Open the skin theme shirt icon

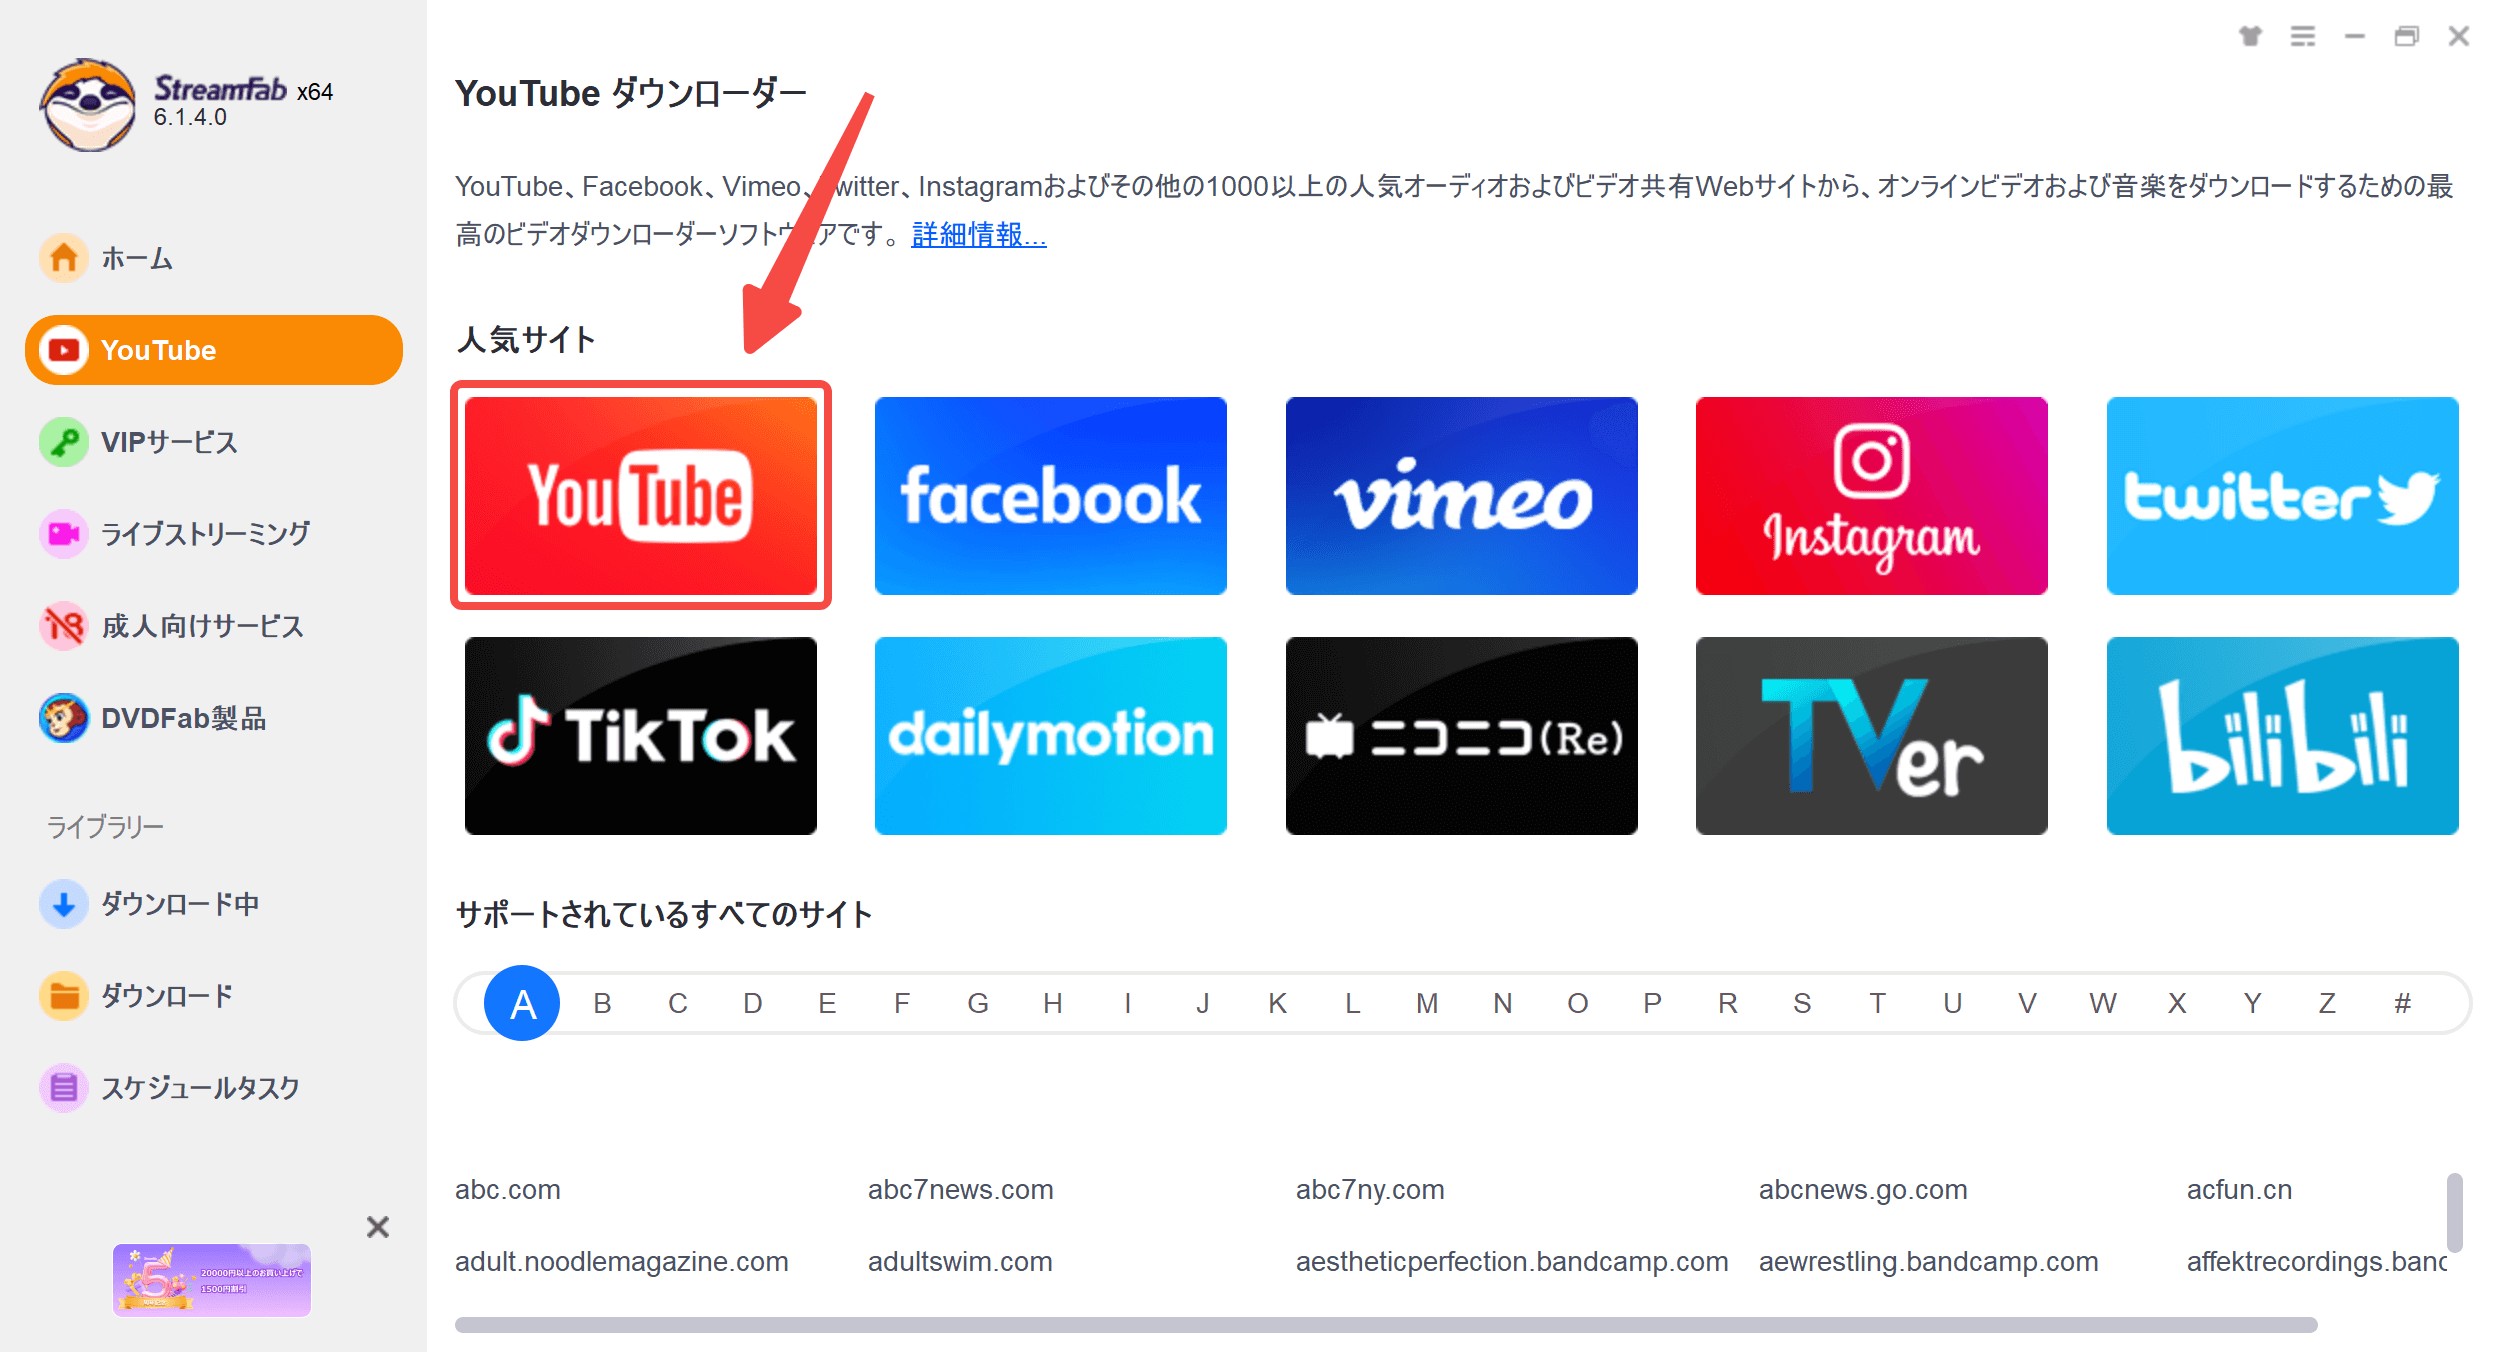(2250, 37)
